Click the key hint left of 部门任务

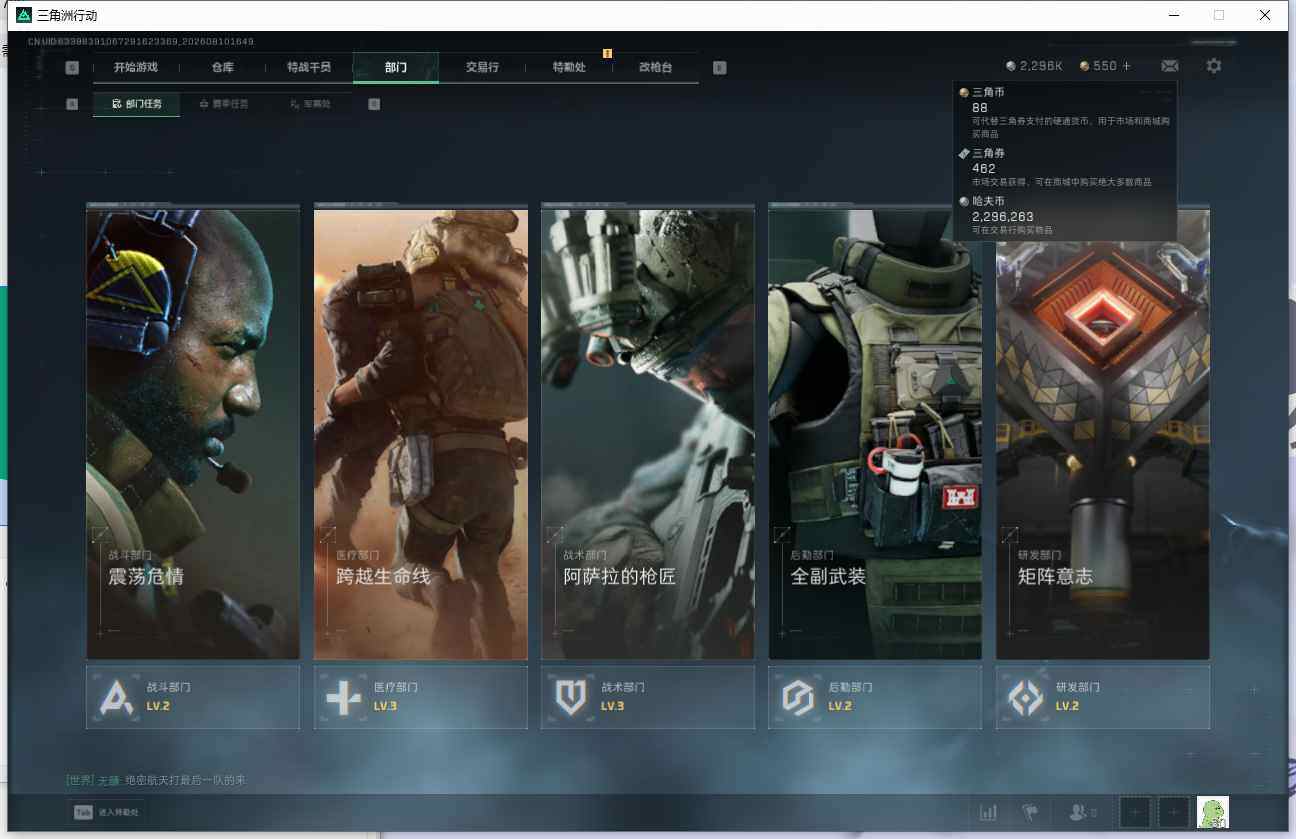(72, 104)
